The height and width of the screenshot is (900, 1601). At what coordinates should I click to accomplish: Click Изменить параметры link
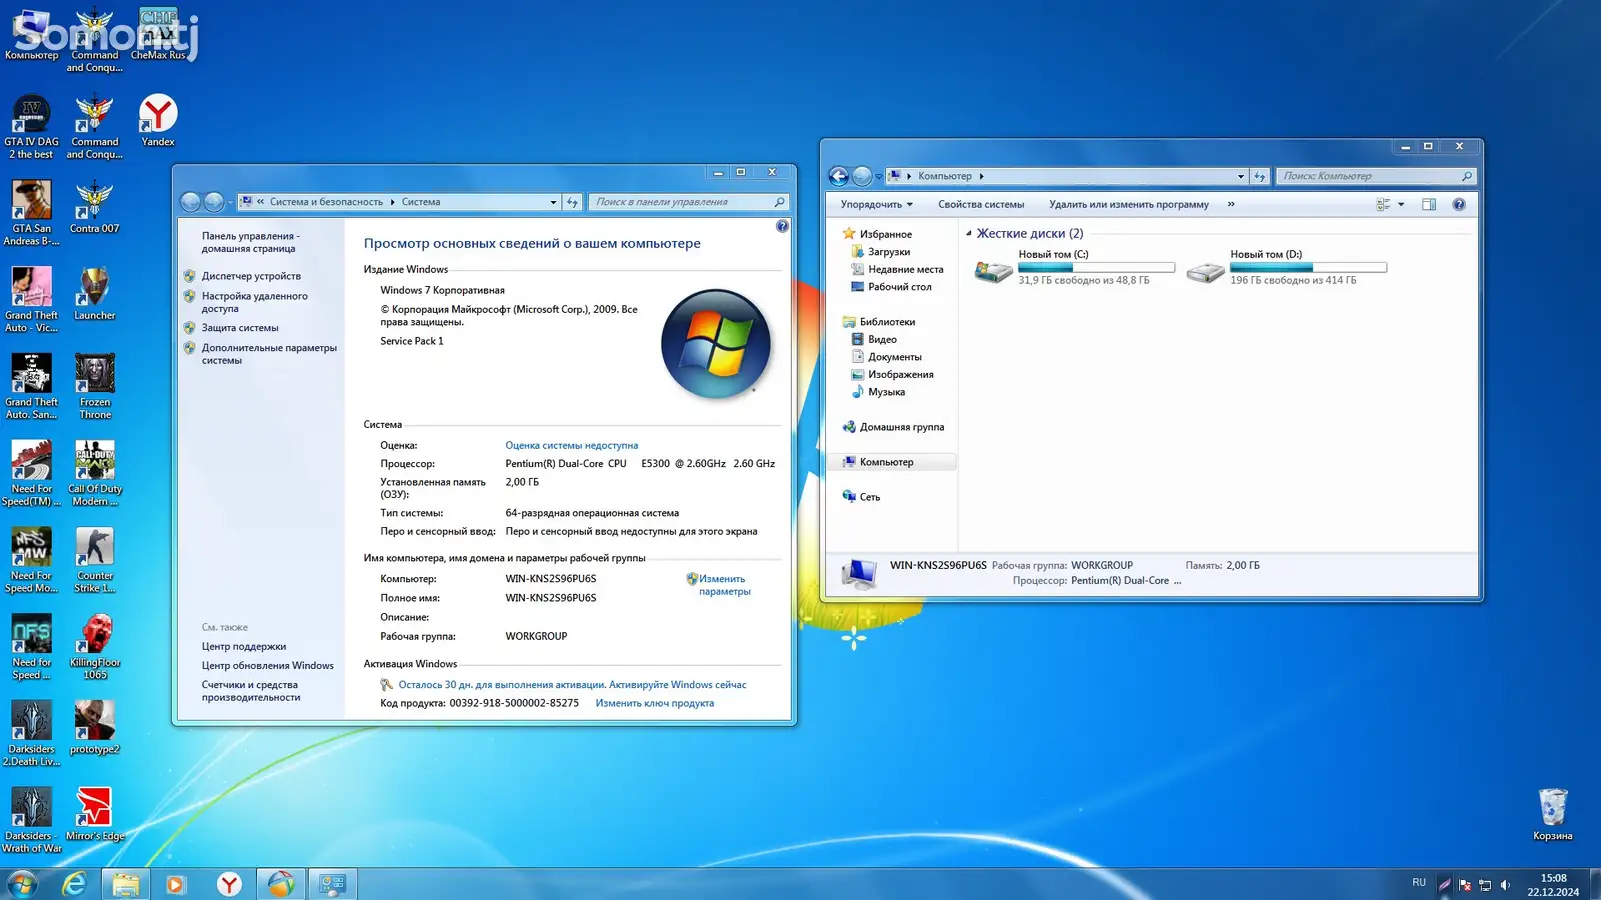click(724, 585)
